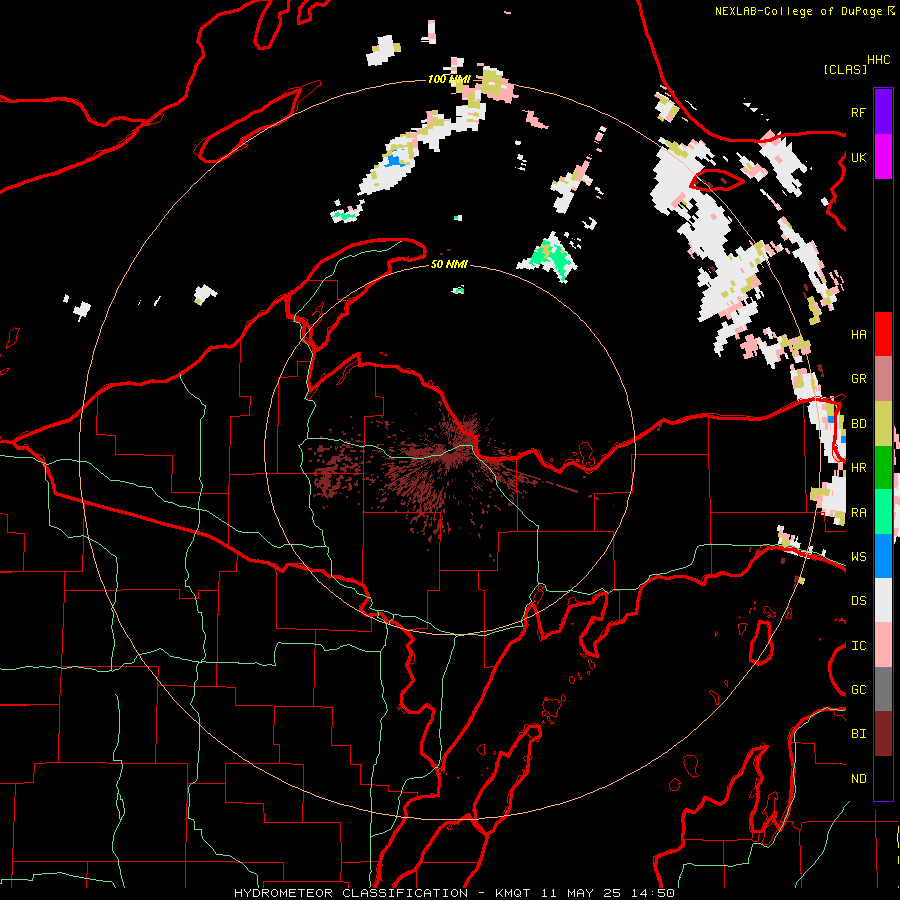
Task: Click the UK magenta legend swatch
Action: coord(883,157)
